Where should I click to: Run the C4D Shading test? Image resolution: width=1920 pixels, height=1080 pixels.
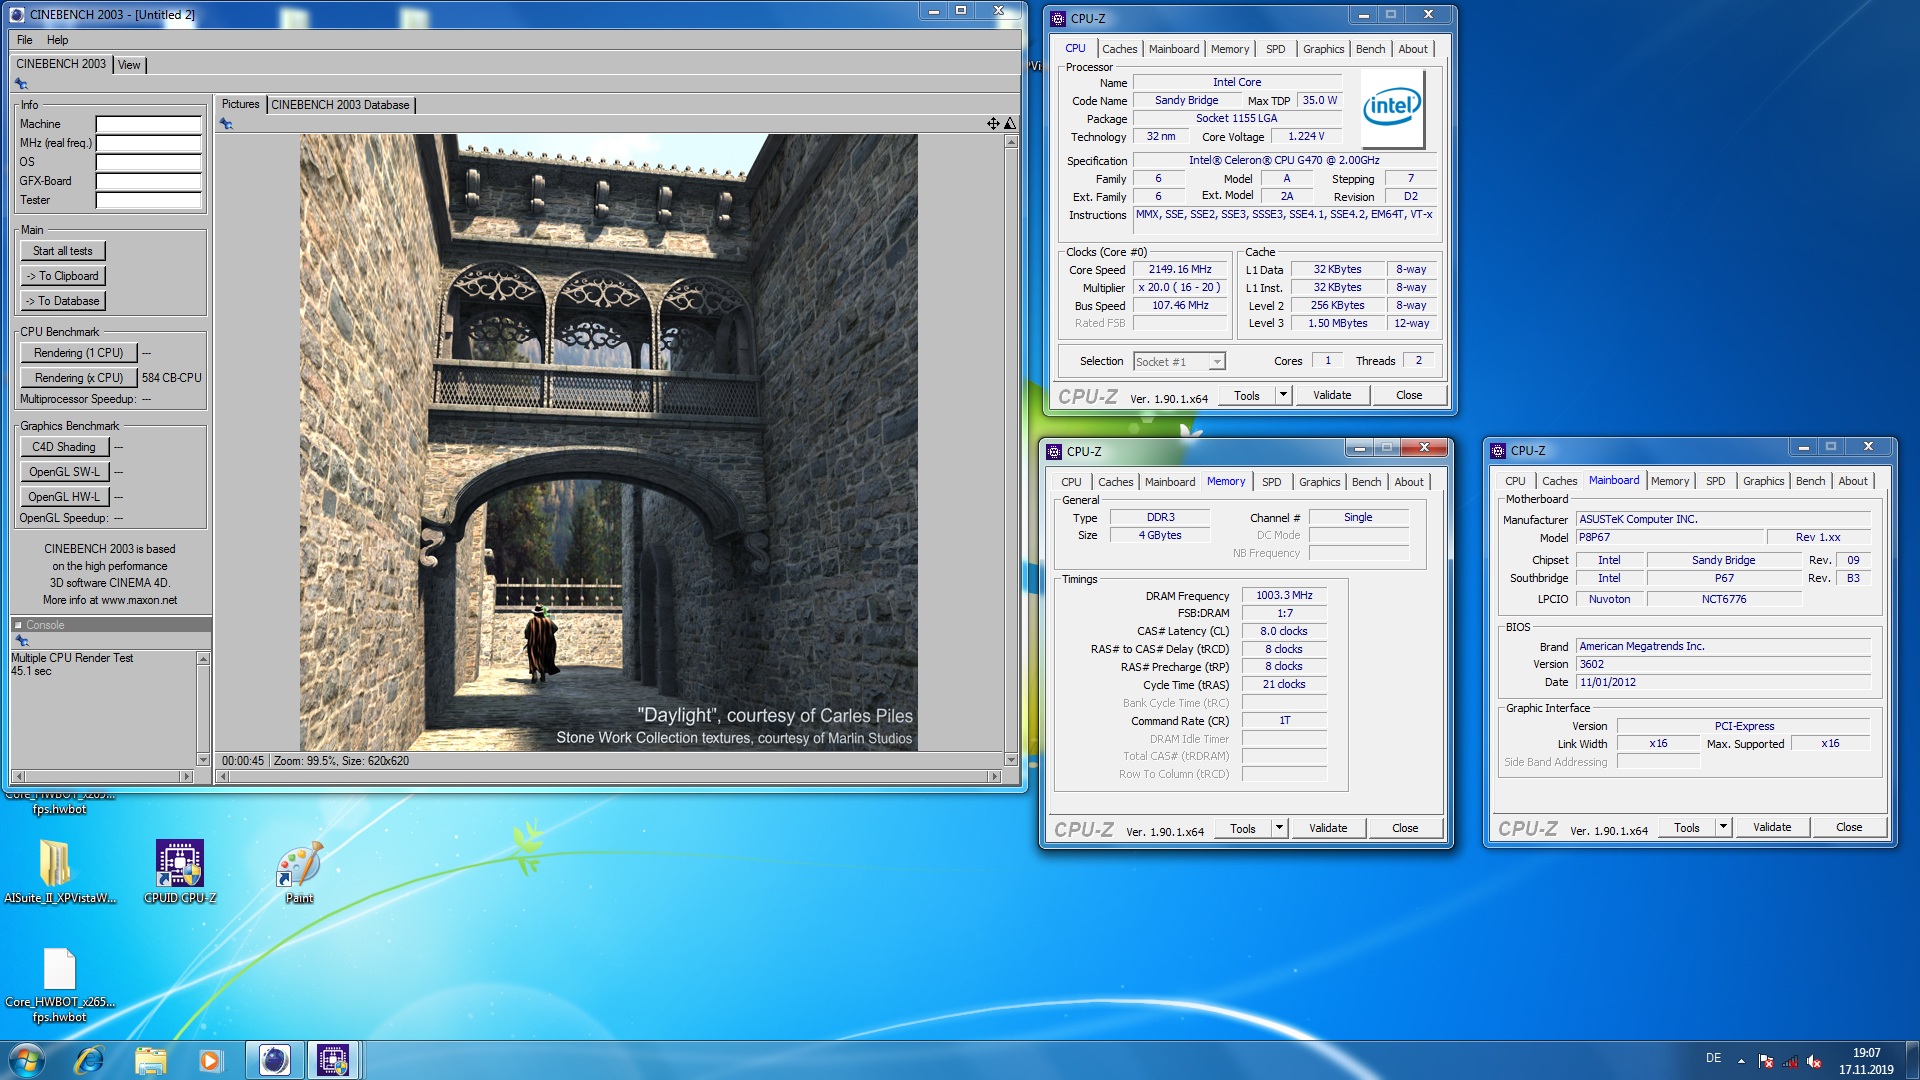point(64,447)
